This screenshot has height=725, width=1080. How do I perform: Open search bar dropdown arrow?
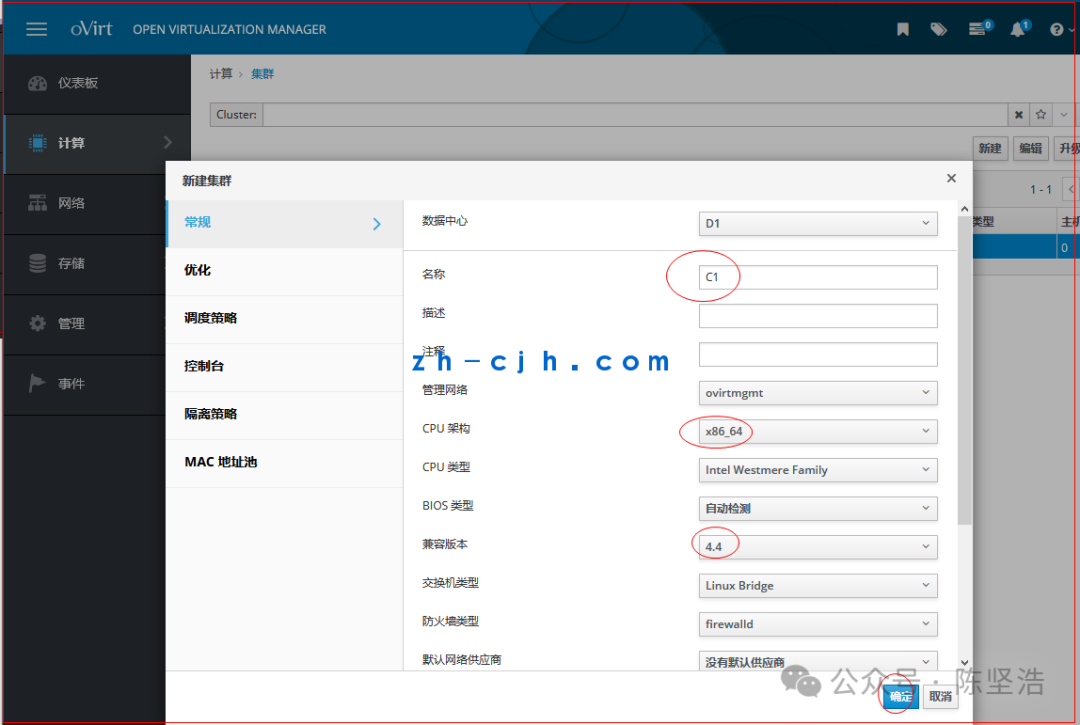click(x=1063, y=114)
